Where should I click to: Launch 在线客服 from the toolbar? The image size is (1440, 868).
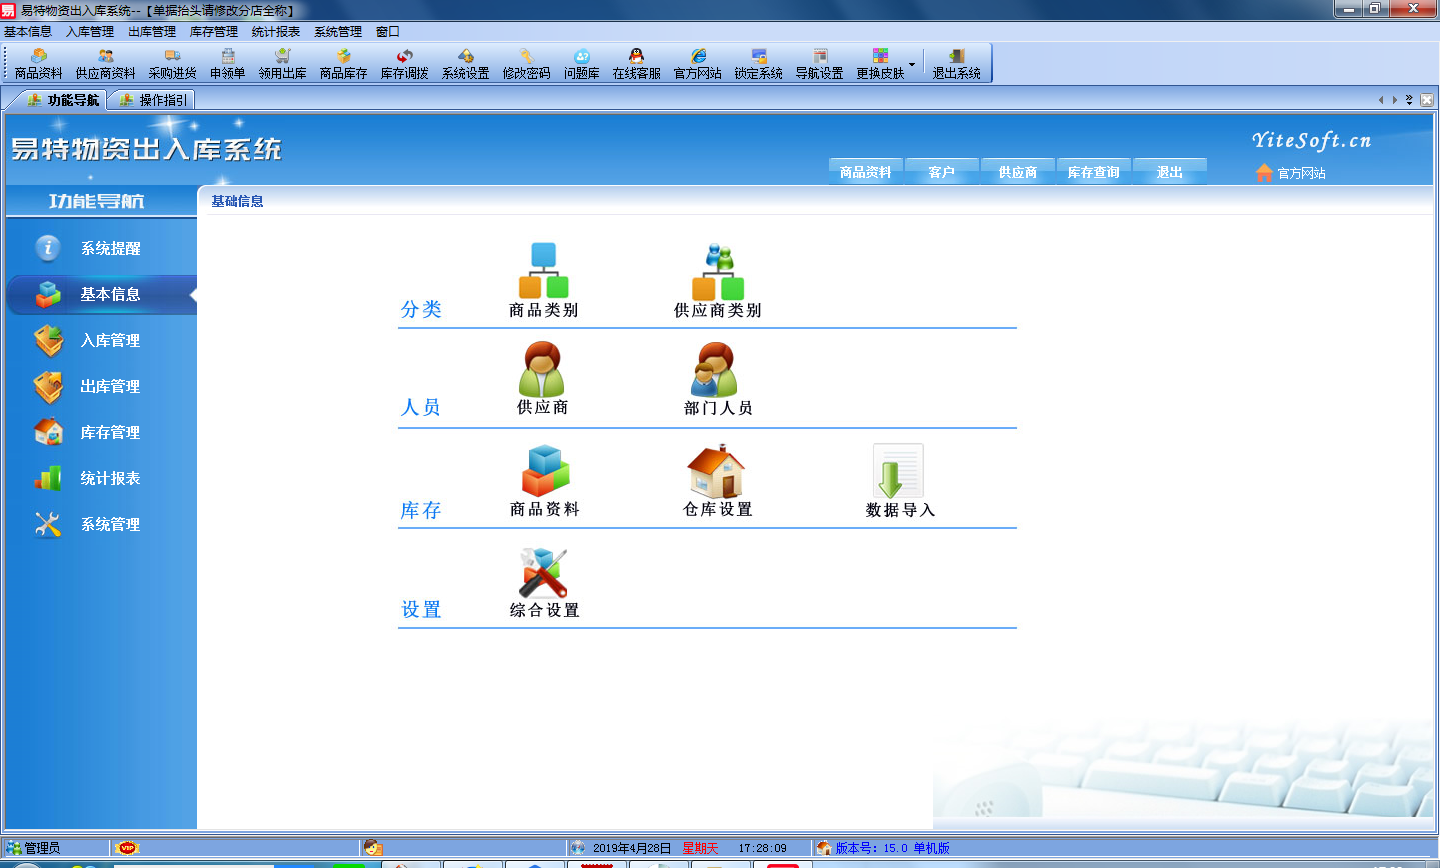tap(637, 64)
